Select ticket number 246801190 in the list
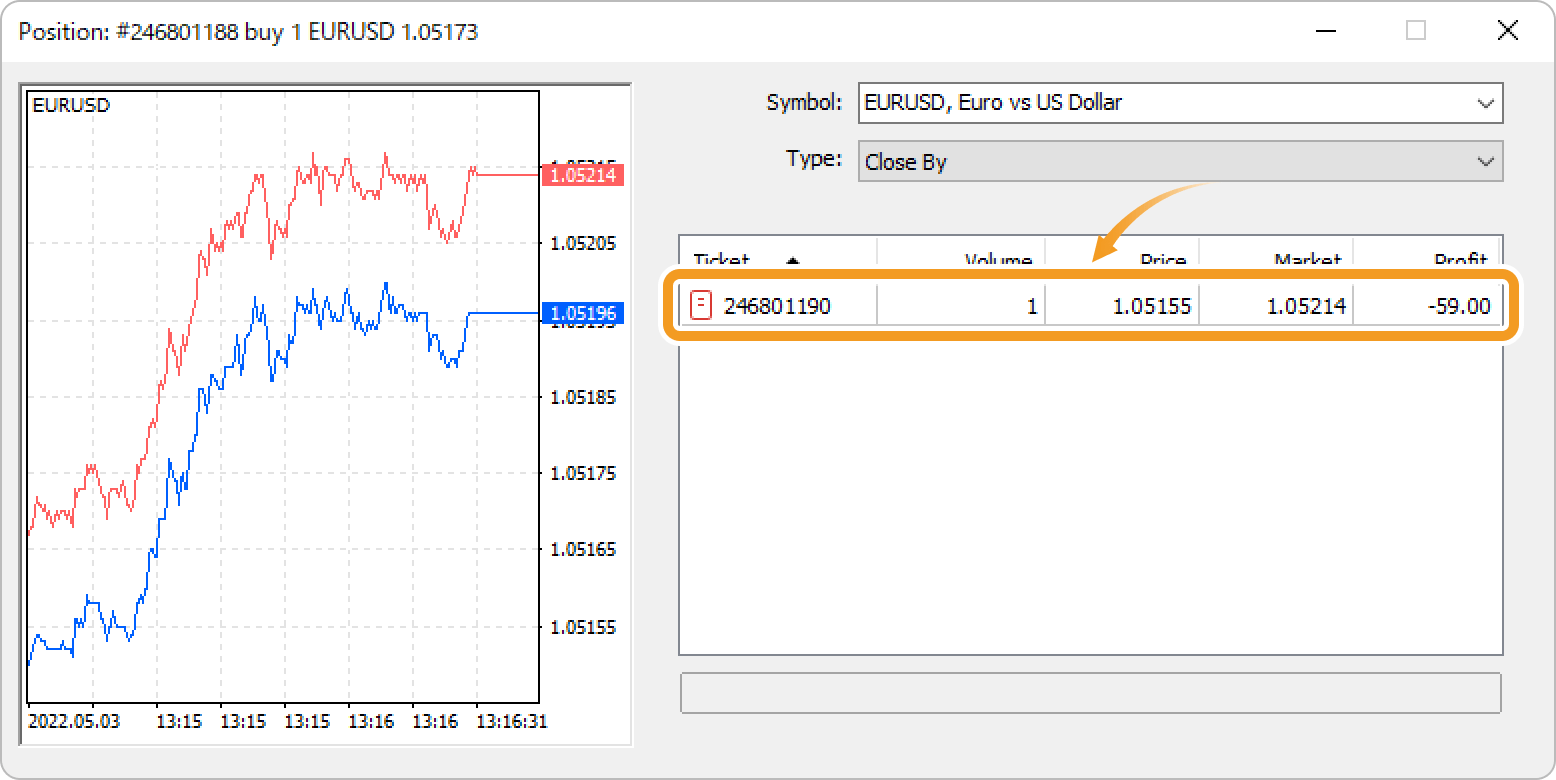 pos(777,306)
